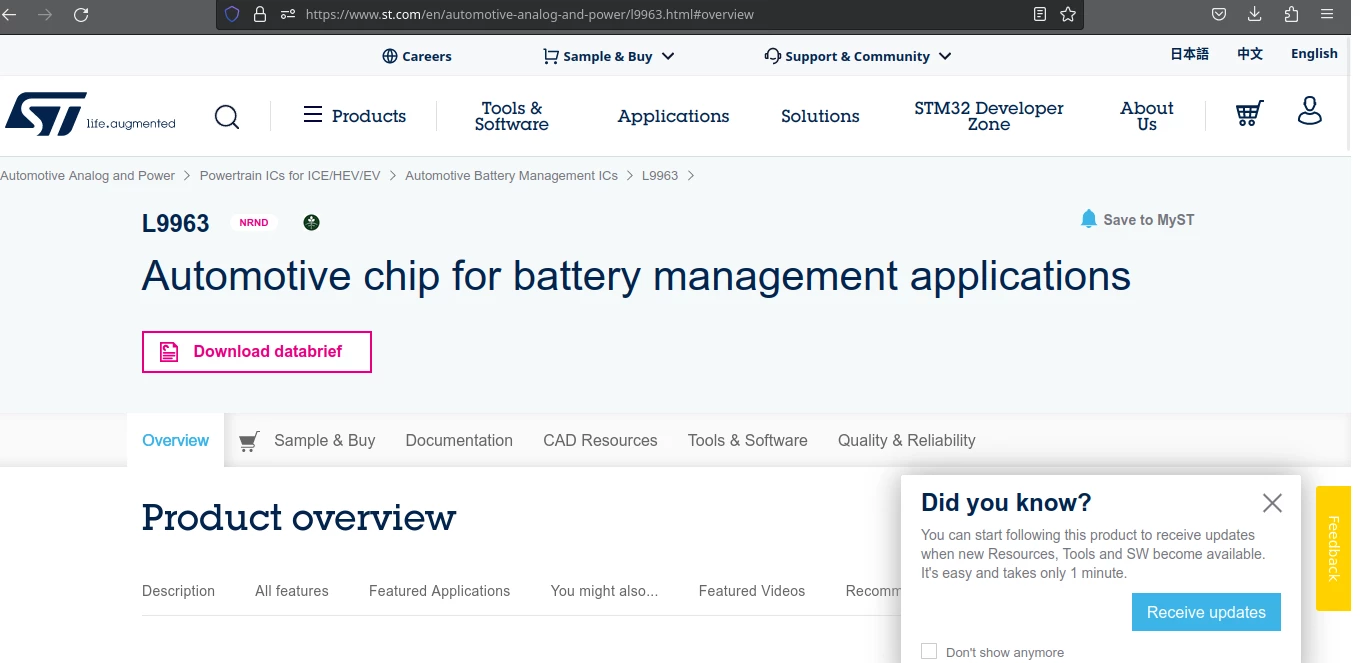Go to Automotive Battery Management ICs breadcrumb
The image size is (1363, 663).
[x=511, y=175]
